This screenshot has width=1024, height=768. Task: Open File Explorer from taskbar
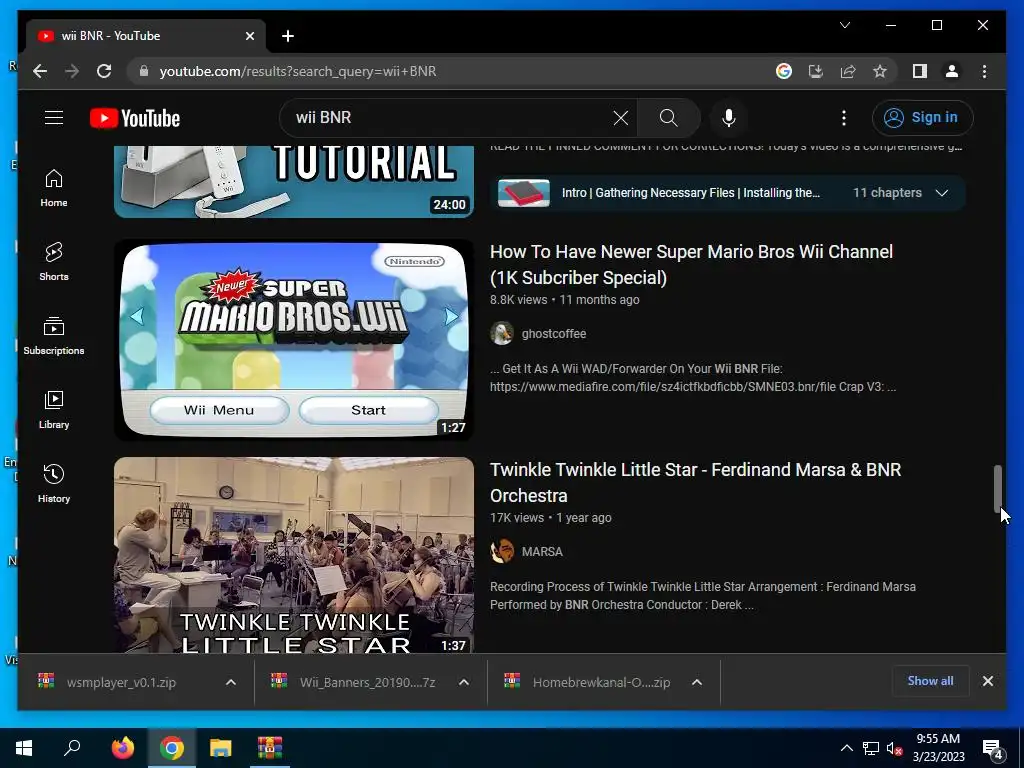pyautogui.click(x=221, y=748)
